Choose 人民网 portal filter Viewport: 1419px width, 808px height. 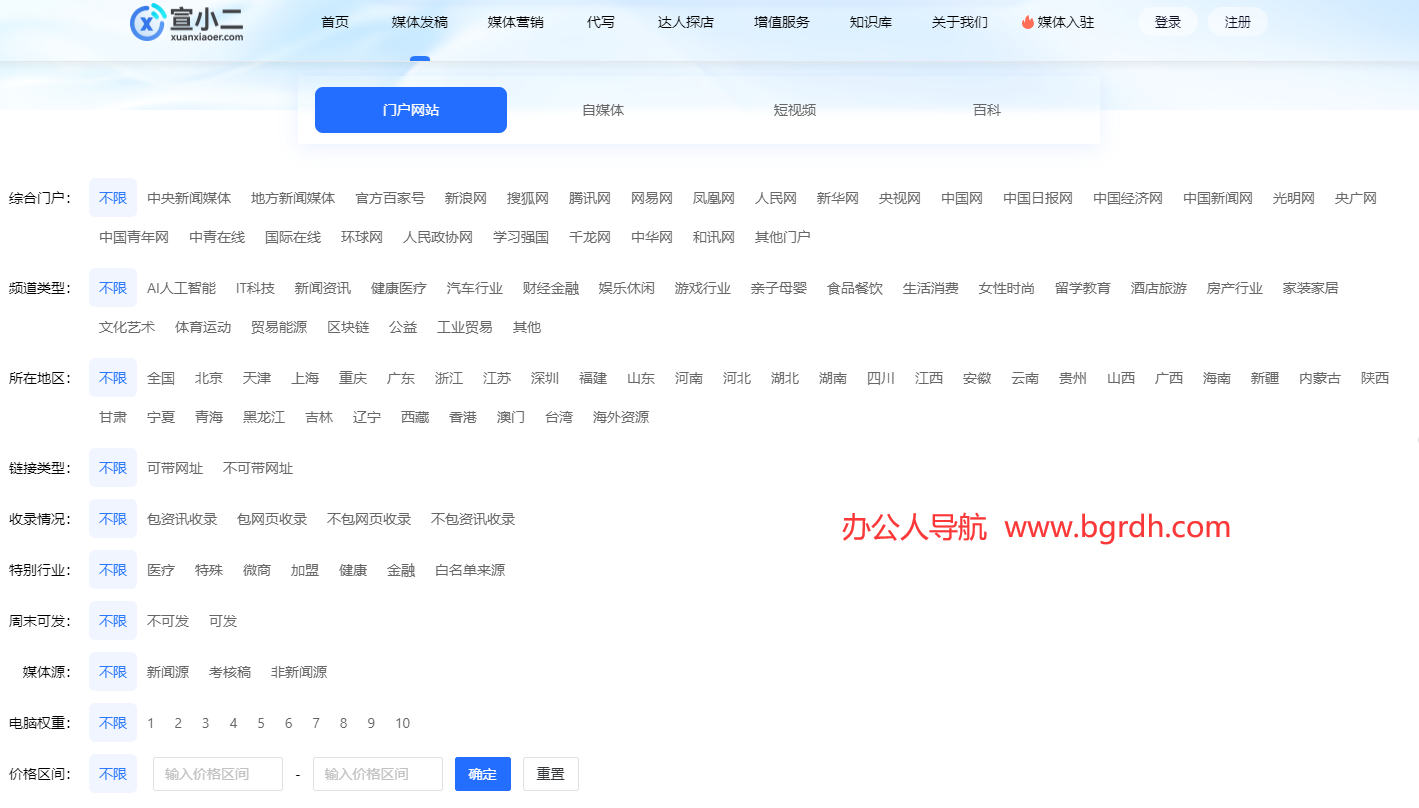tap(776, 198)
